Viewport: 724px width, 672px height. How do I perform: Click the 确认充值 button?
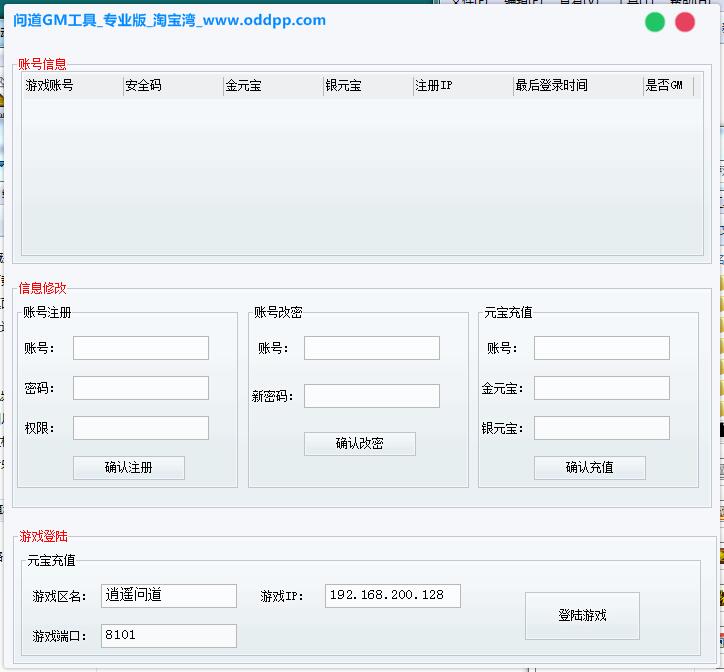[x=589, y=468]
